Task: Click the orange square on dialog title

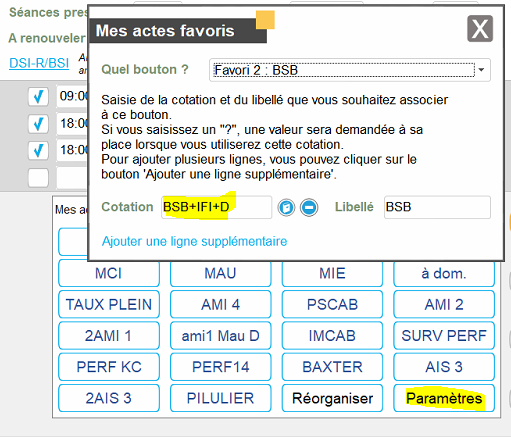Action: (x=265, y=20)
